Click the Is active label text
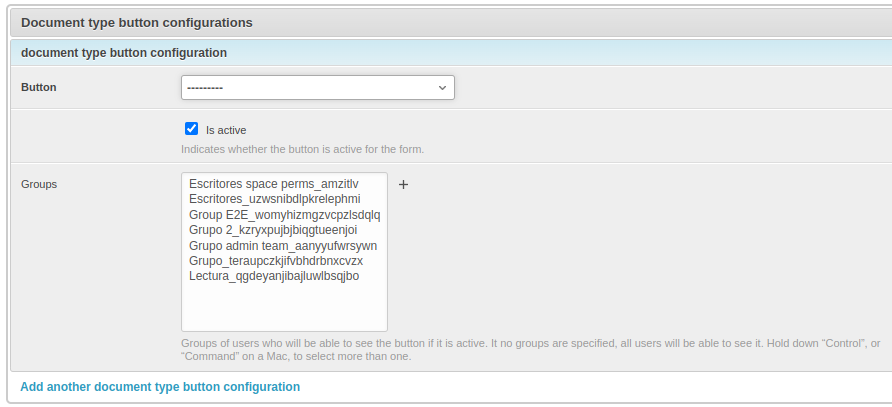The width and height of the screenshot is (892, 407). coord(226,130)
